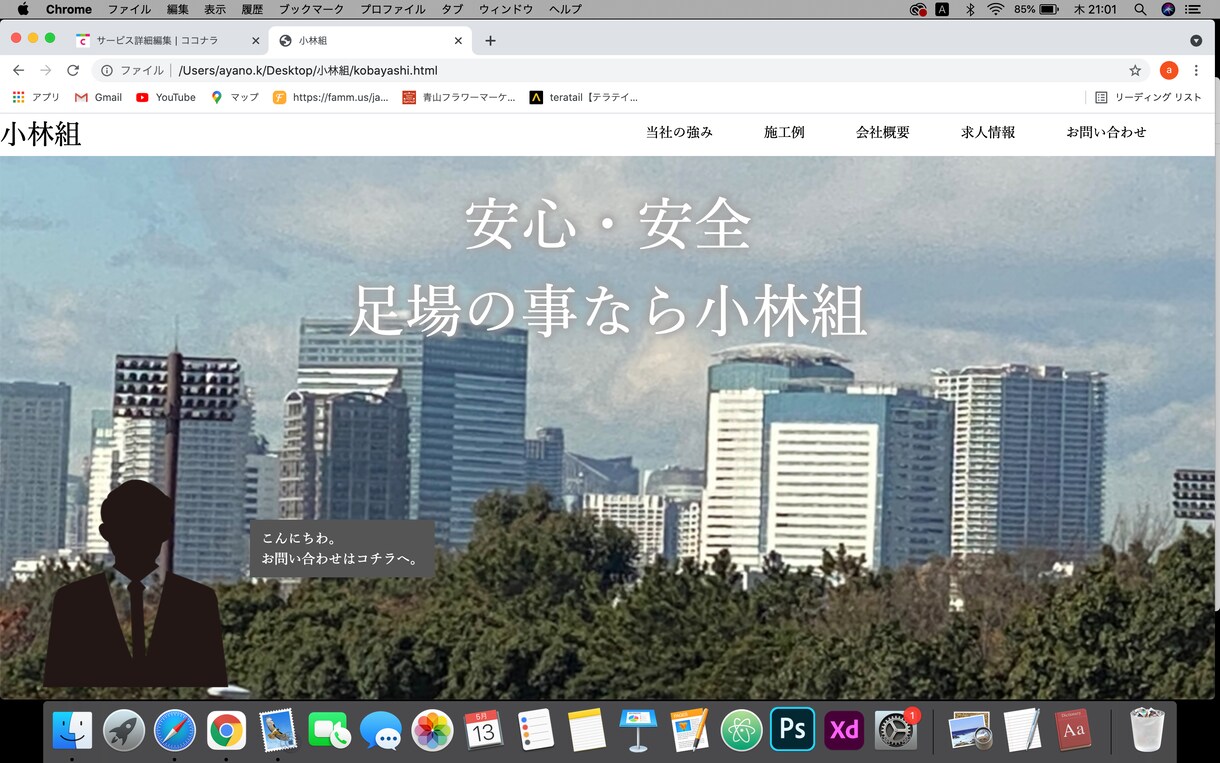Click the 小林組 site logo

(x=41, y=134)
